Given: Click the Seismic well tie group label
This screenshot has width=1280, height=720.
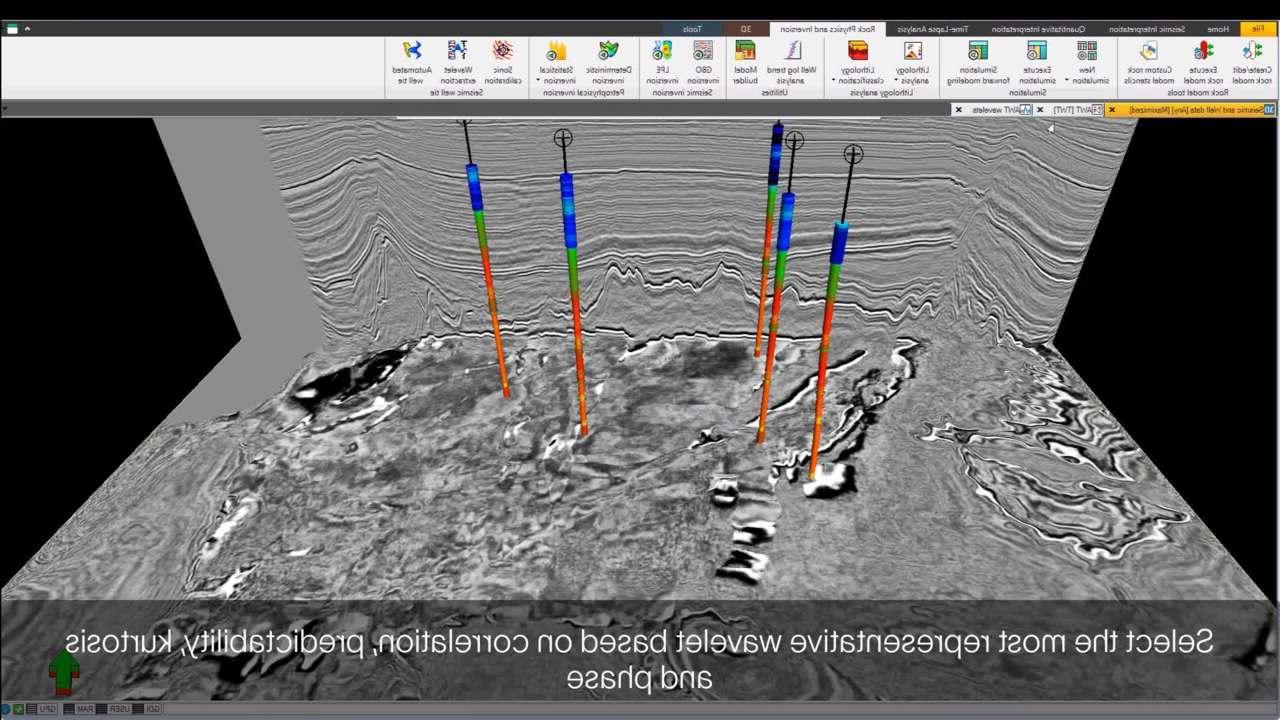Looking at the screenshot, I should tap(456, 93).
